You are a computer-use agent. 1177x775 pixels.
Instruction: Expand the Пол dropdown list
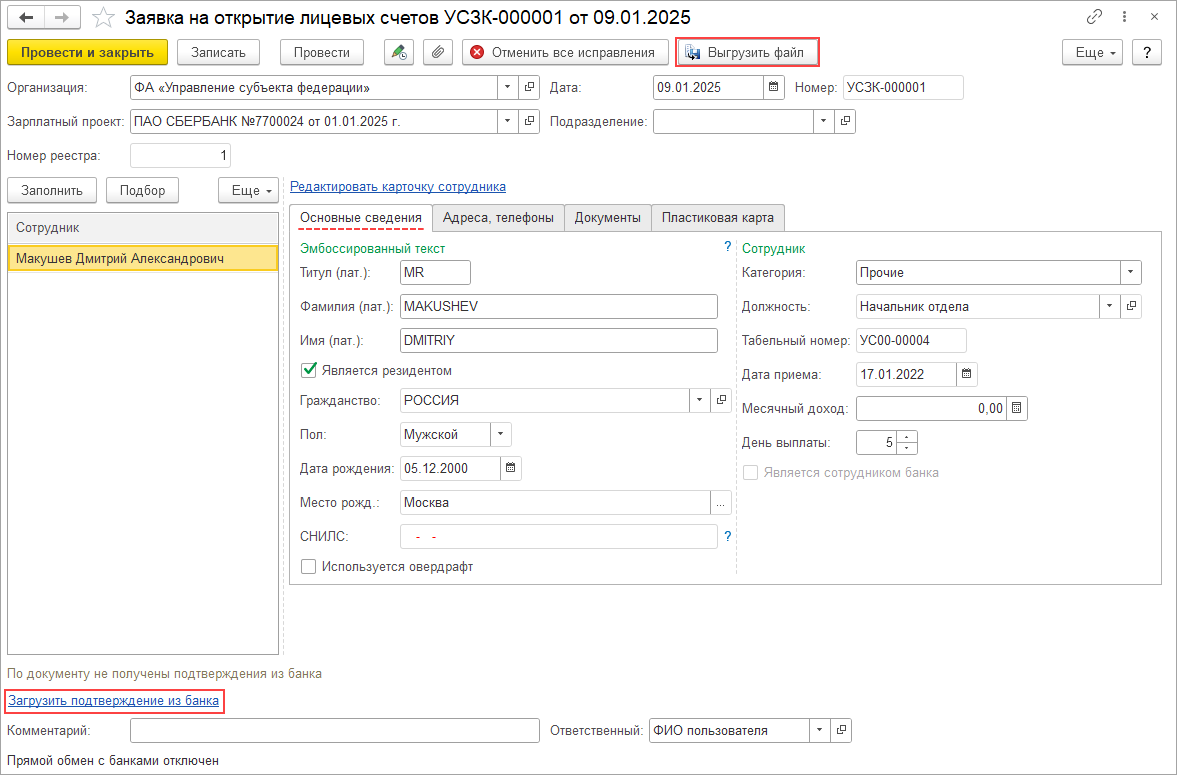501,434
